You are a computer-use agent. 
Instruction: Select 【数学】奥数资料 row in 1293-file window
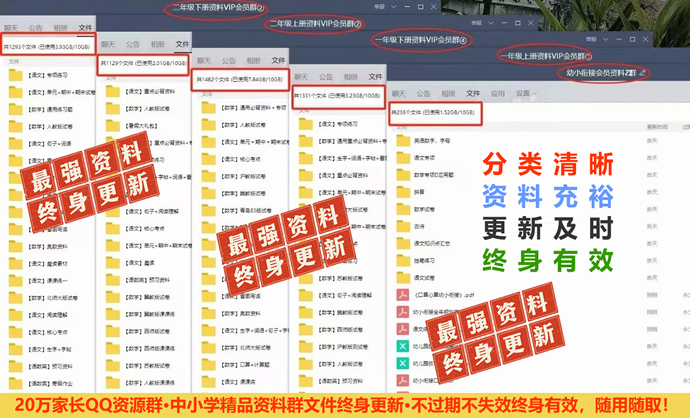tap(49, 246)
